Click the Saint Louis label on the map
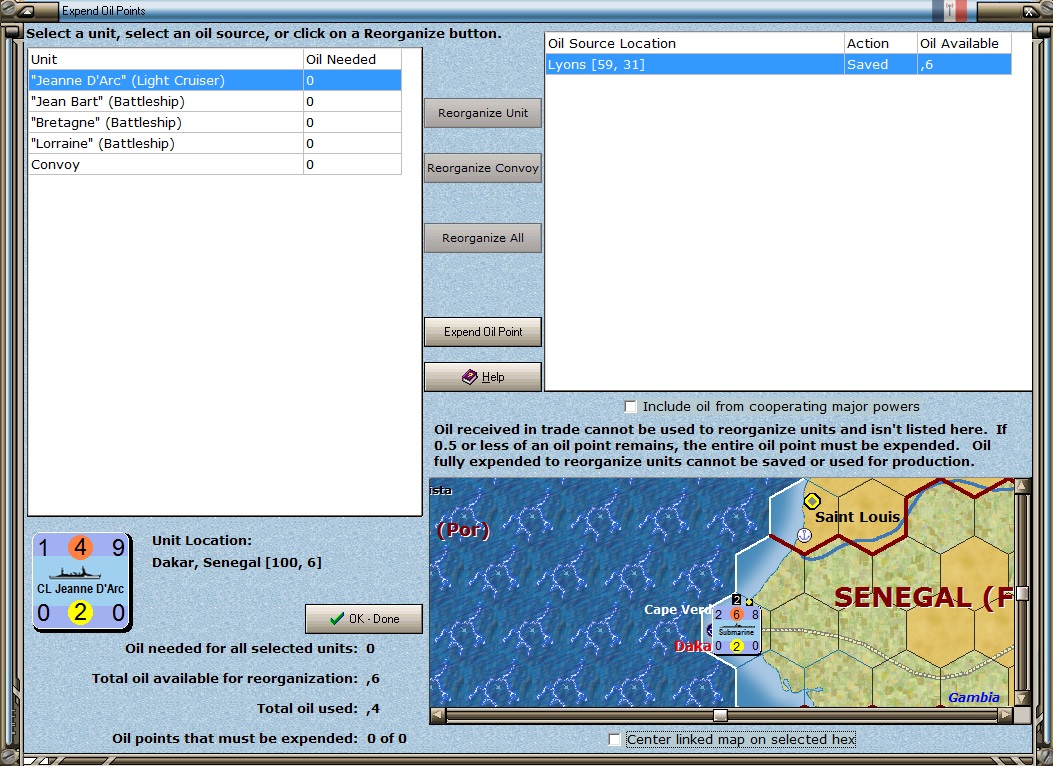The height and width of the screenshot is (766, 1053). (x=857, y=517)
